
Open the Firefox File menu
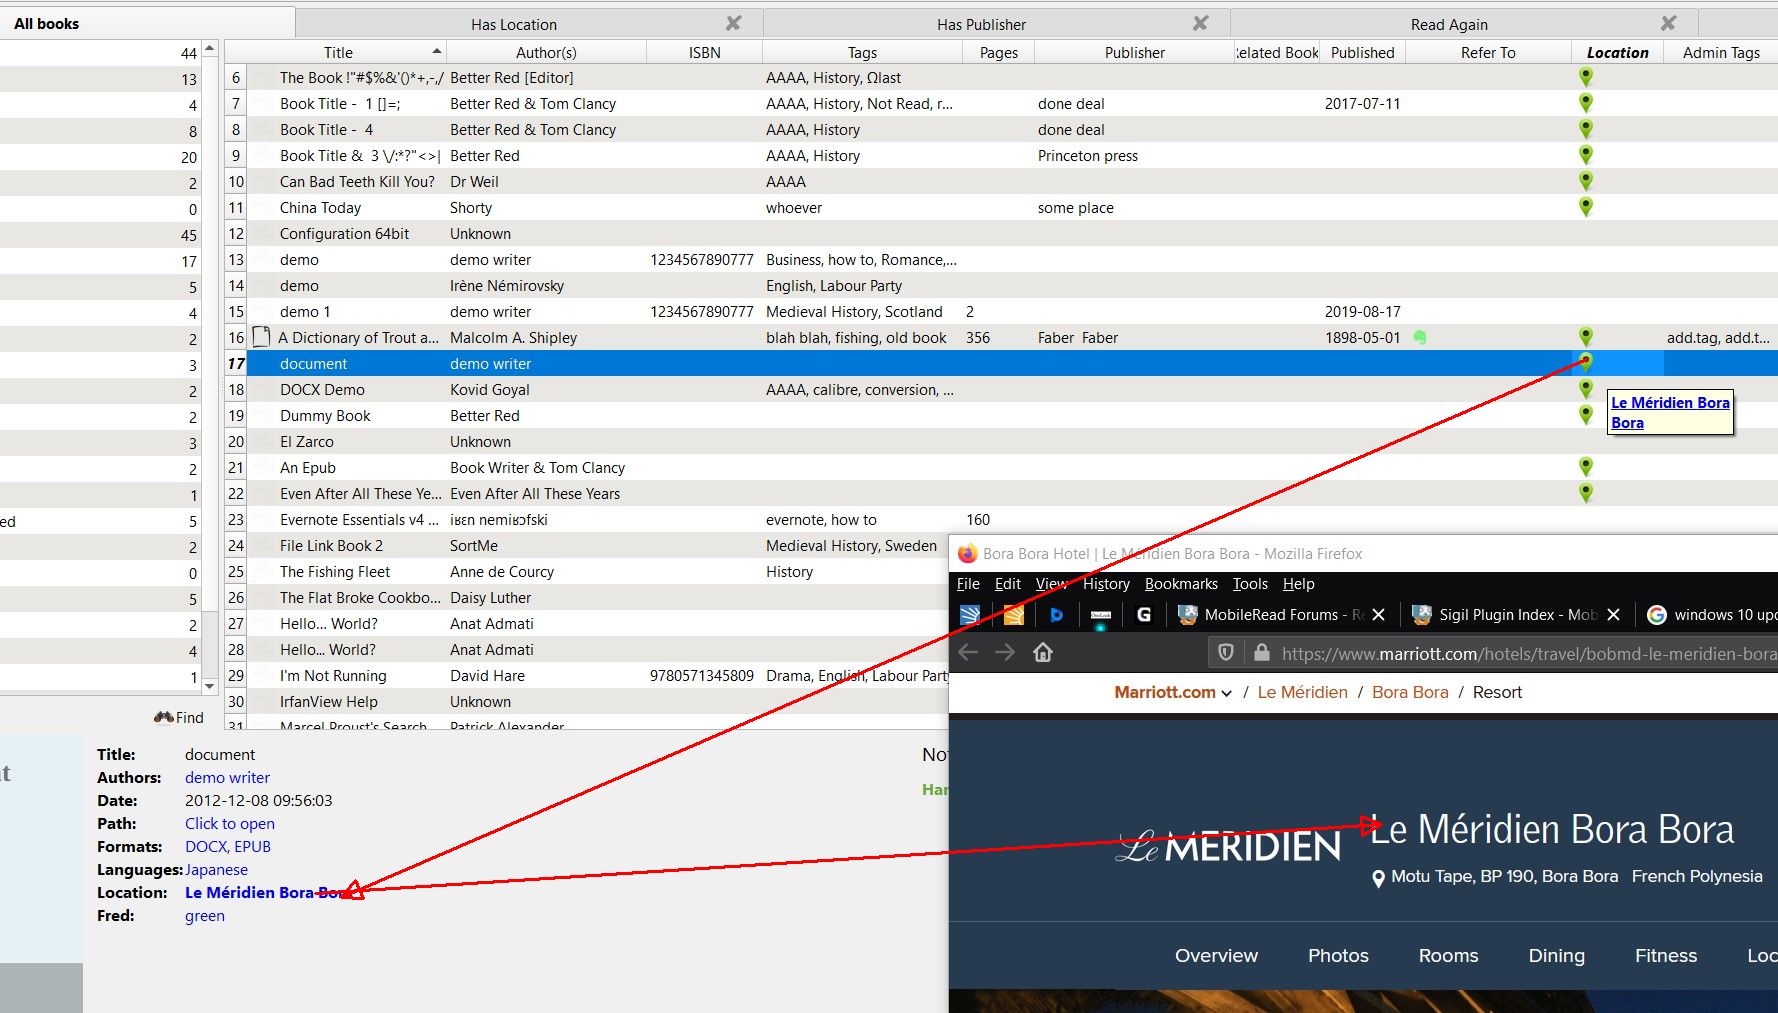(x=968, y=584)
